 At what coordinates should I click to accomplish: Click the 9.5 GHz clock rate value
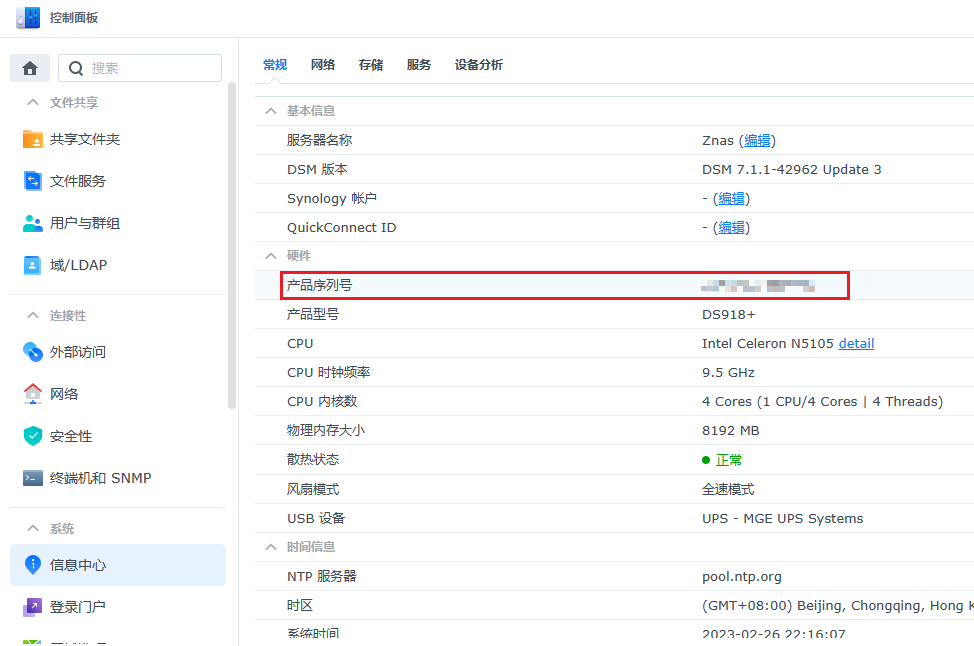(728, 373)
